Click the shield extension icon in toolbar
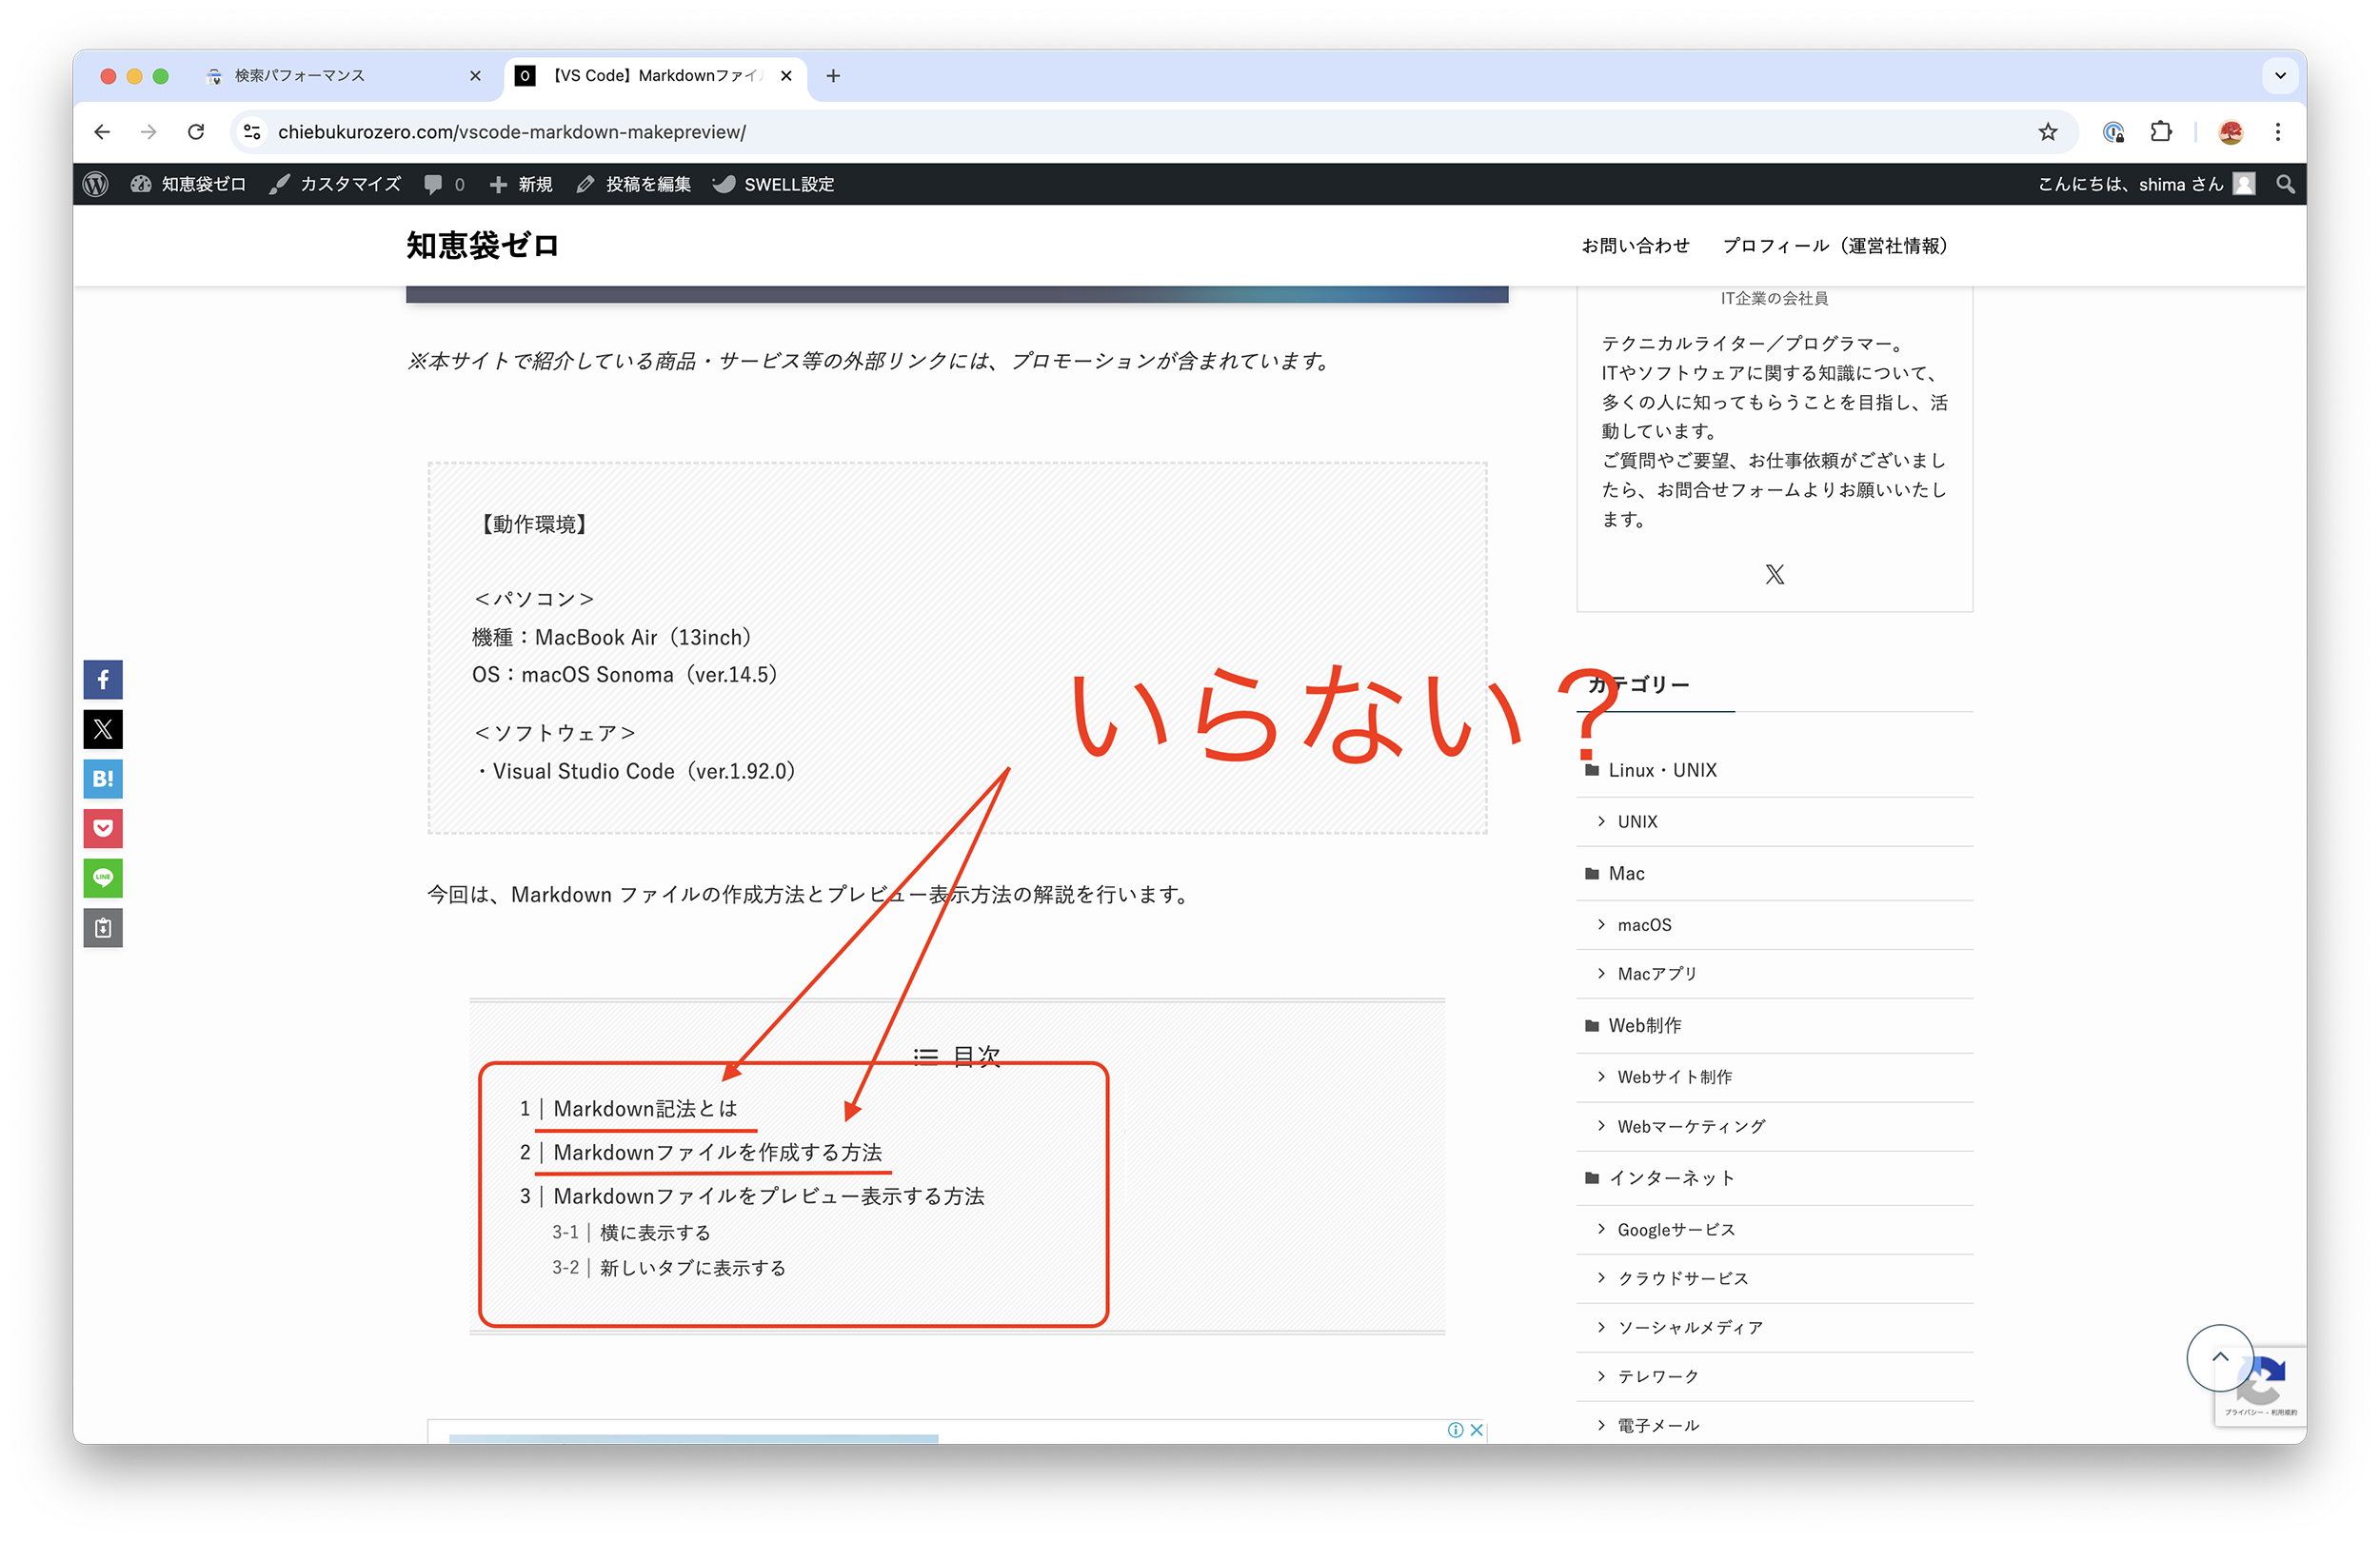This screenshot has height=1541, width=2380. point(2113,132)
